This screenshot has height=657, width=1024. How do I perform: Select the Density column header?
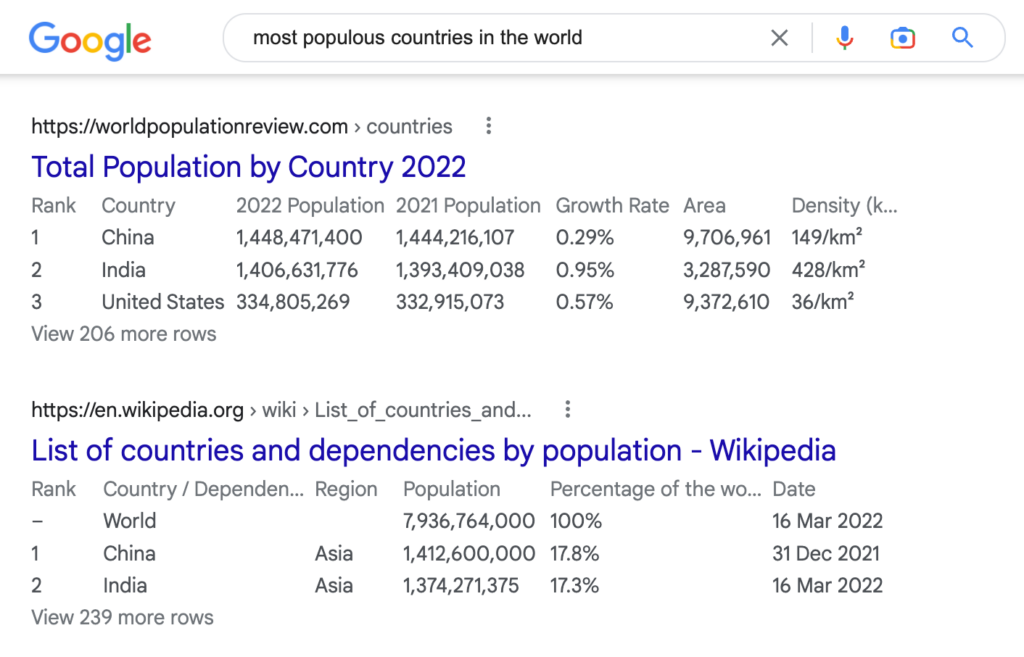pyautogui.click(x=844, y=206)
